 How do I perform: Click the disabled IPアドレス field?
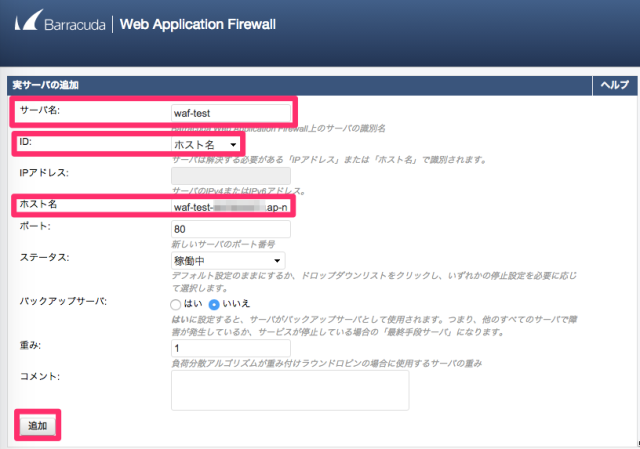(x=231, y=176)
